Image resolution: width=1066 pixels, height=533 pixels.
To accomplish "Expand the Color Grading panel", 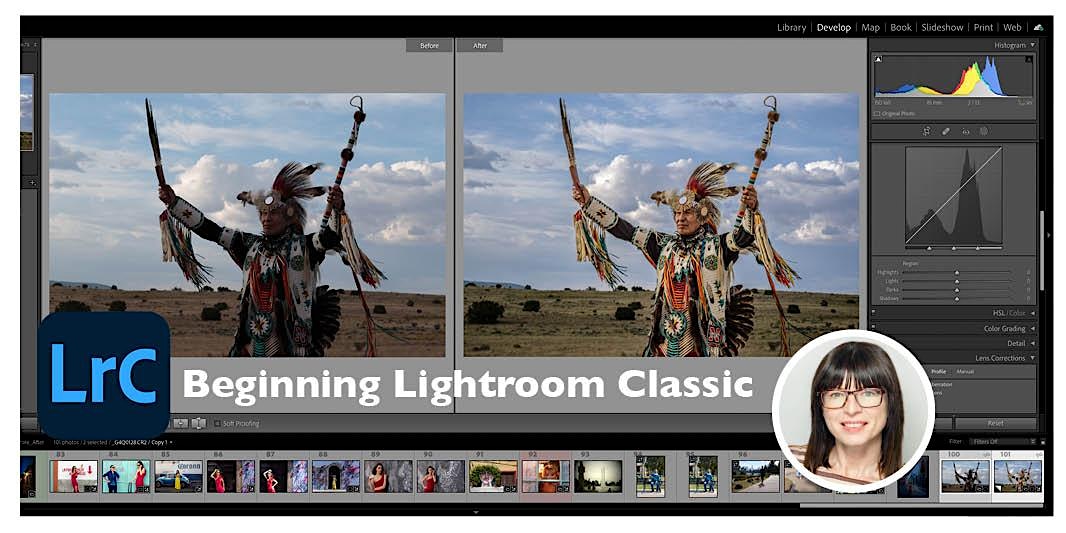I will (1032, 328).
